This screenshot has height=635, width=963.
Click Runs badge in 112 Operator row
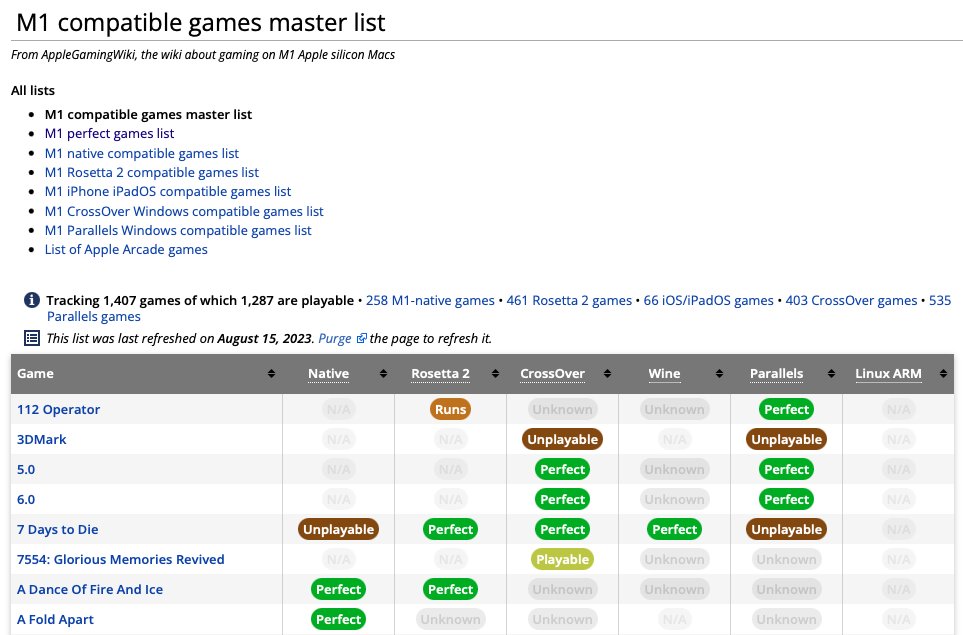[450, 410]
